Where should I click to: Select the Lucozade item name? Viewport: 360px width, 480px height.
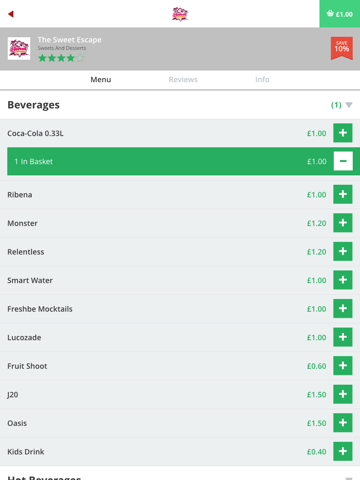[24, 338]
